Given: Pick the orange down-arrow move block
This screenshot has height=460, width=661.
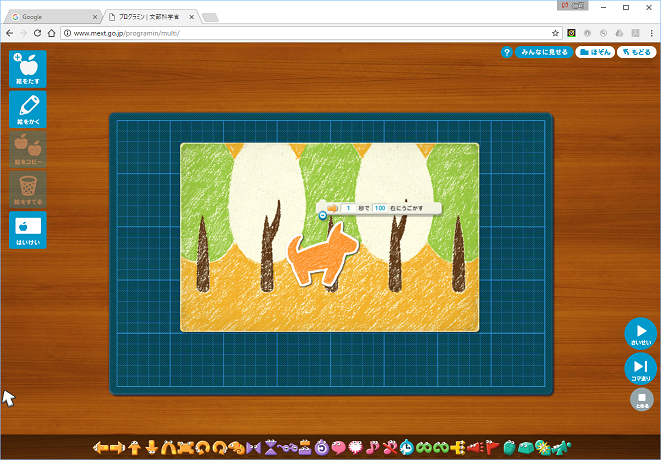Looking at the screenshot, I should (151, 447).
